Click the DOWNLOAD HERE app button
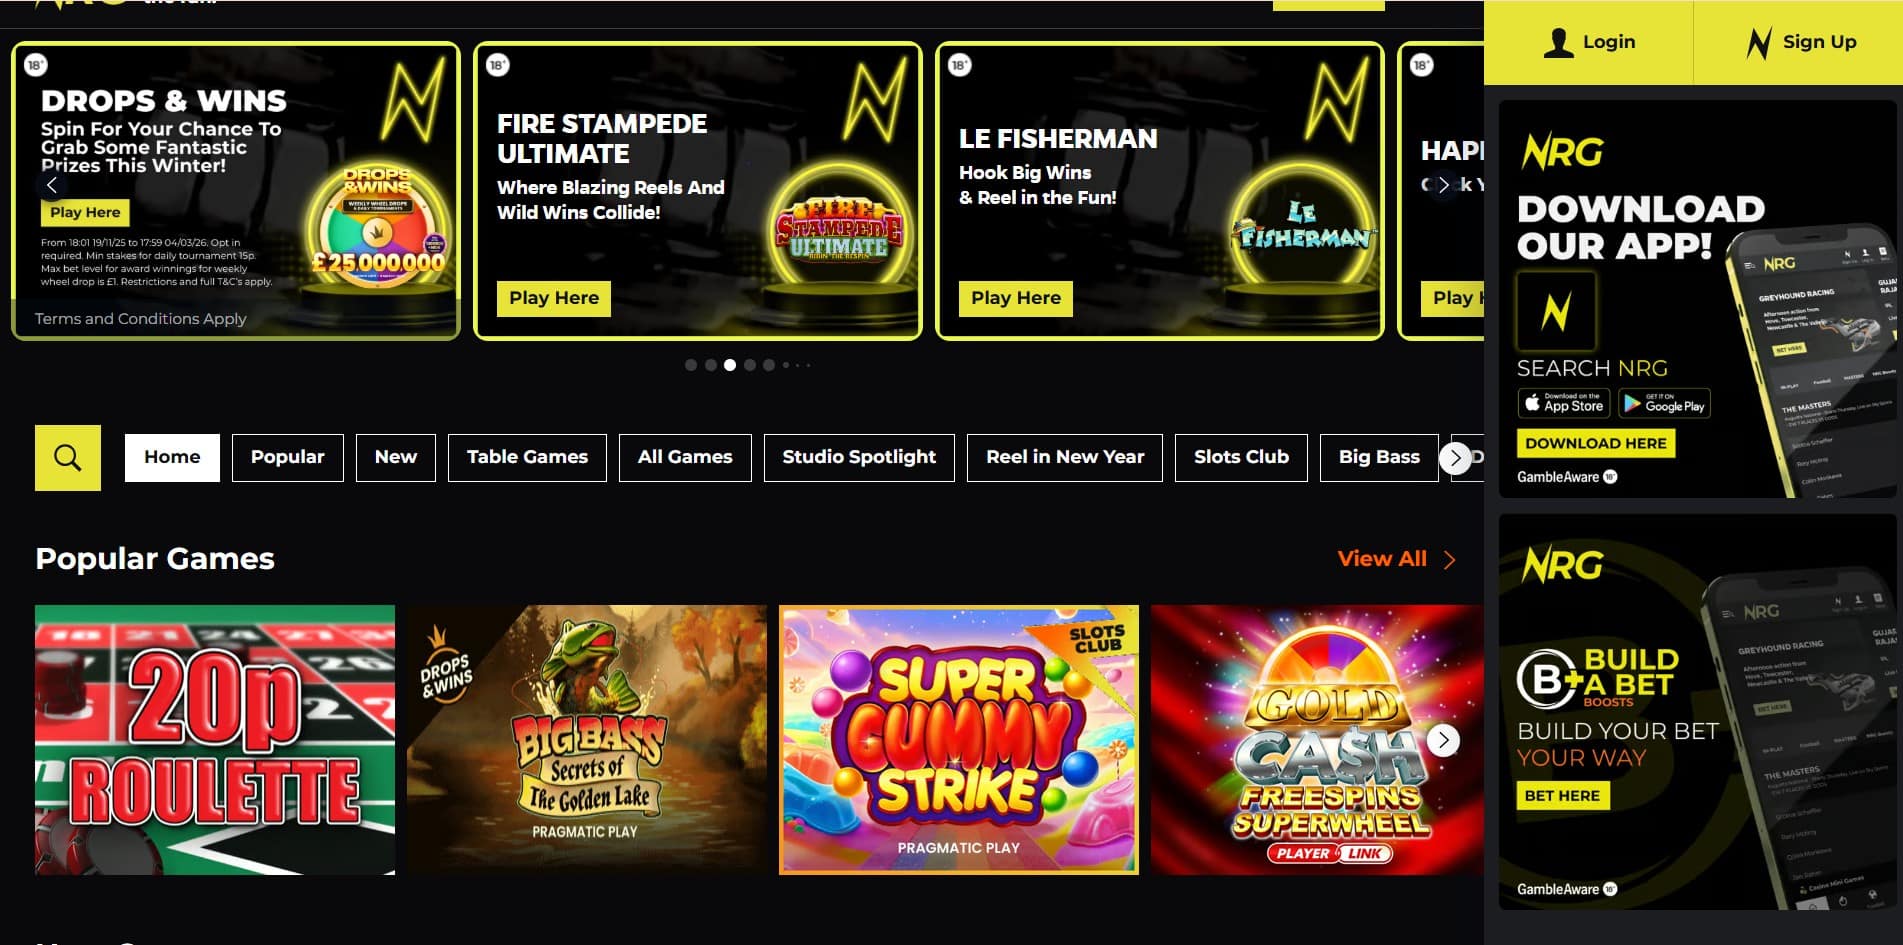The image size is (1903, 945). [x=1596, y=443]
